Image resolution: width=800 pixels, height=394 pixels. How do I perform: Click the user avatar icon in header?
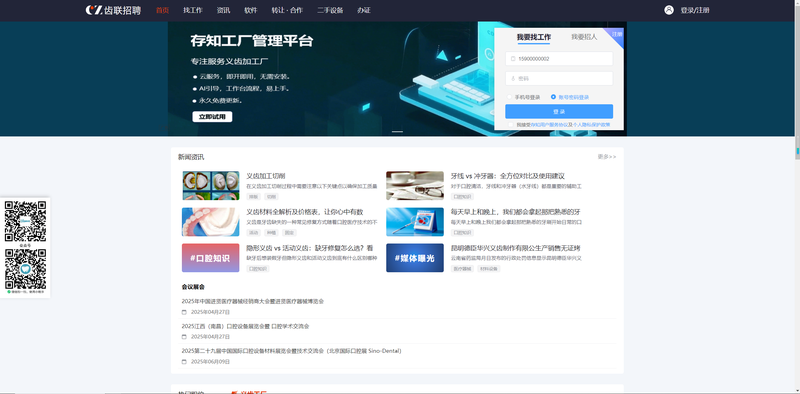(x=669, y=10)
